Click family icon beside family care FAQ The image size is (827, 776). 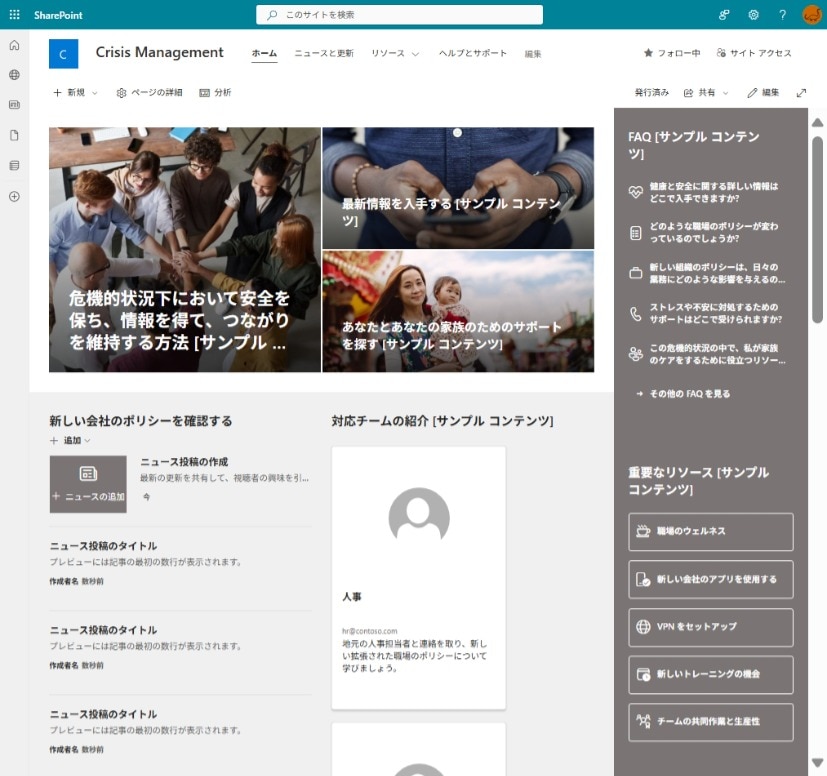(636, 354)
